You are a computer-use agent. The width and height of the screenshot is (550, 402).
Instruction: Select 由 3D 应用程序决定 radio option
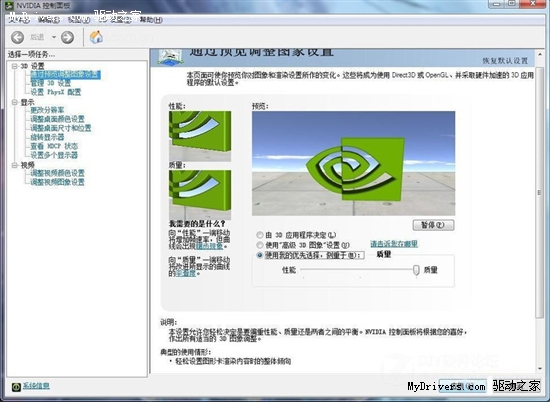pyautogui.click(x=260, y=235)
